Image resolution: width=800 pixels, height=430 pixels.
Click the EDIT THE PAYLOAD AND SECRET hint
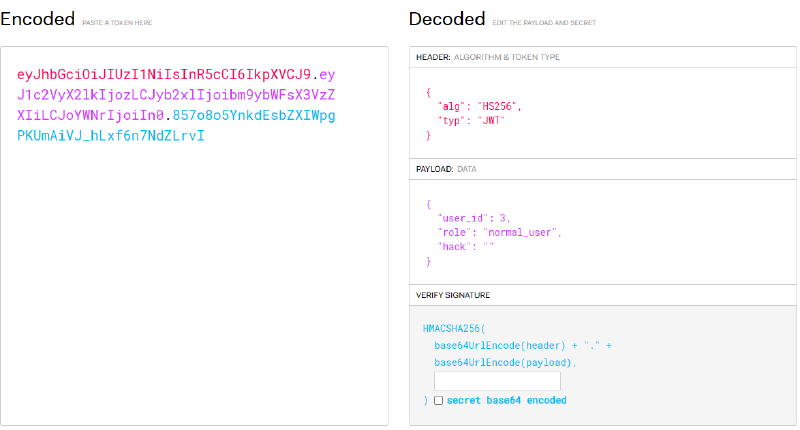pos(544,23)
